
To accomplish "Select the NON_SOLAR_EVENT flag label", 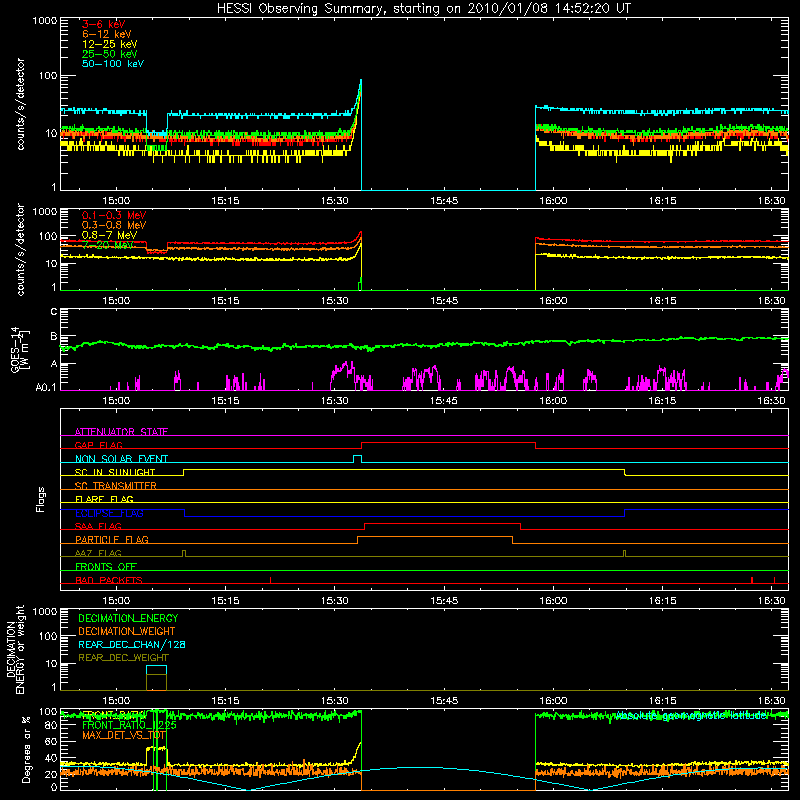I will tap(121, 459).
